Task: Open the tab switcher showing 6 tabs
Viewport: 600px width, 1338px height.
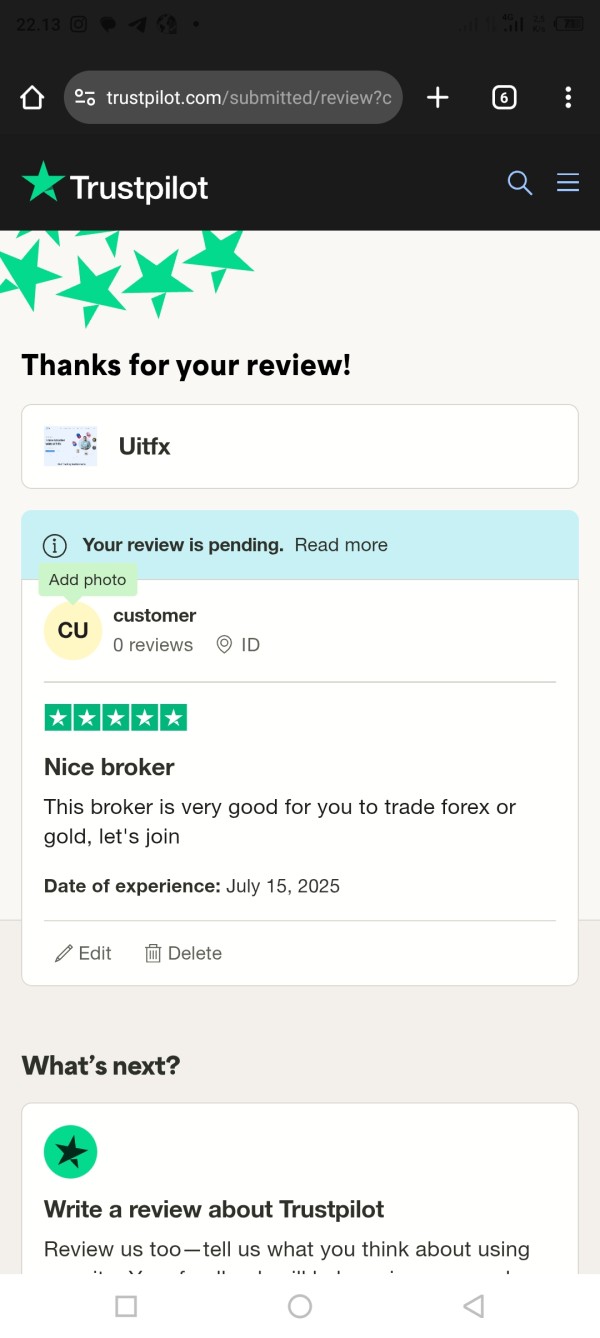Action: tap(504, 98)
